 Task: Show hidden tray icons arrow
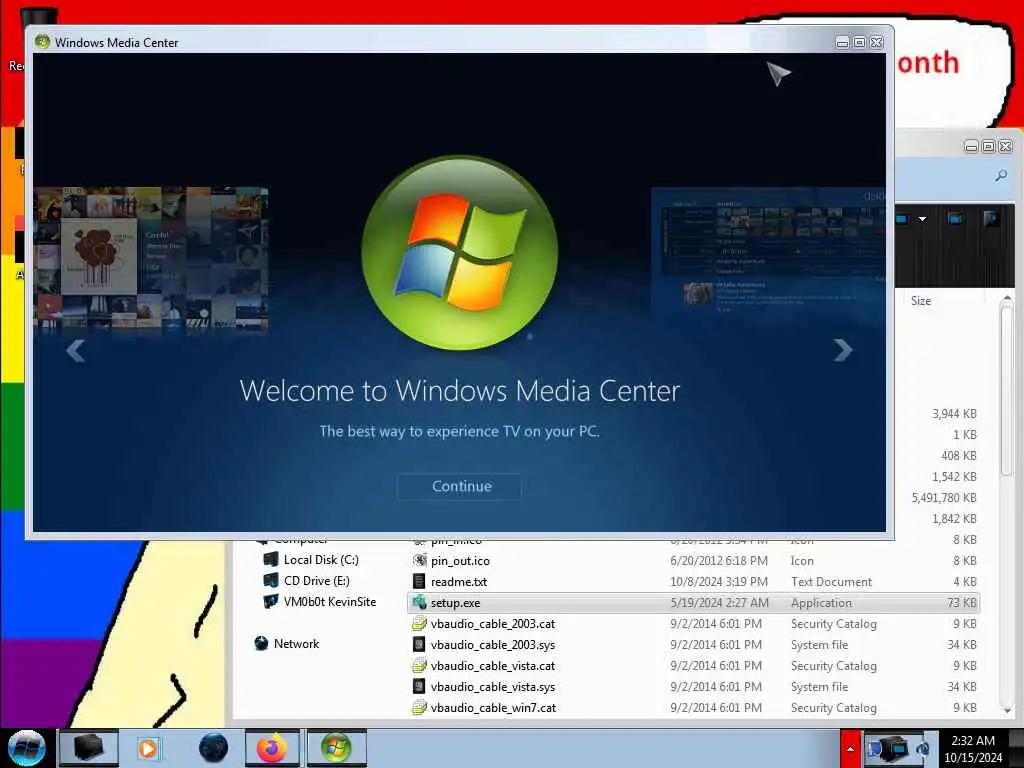pyautogui.click(x=850, y=749)
